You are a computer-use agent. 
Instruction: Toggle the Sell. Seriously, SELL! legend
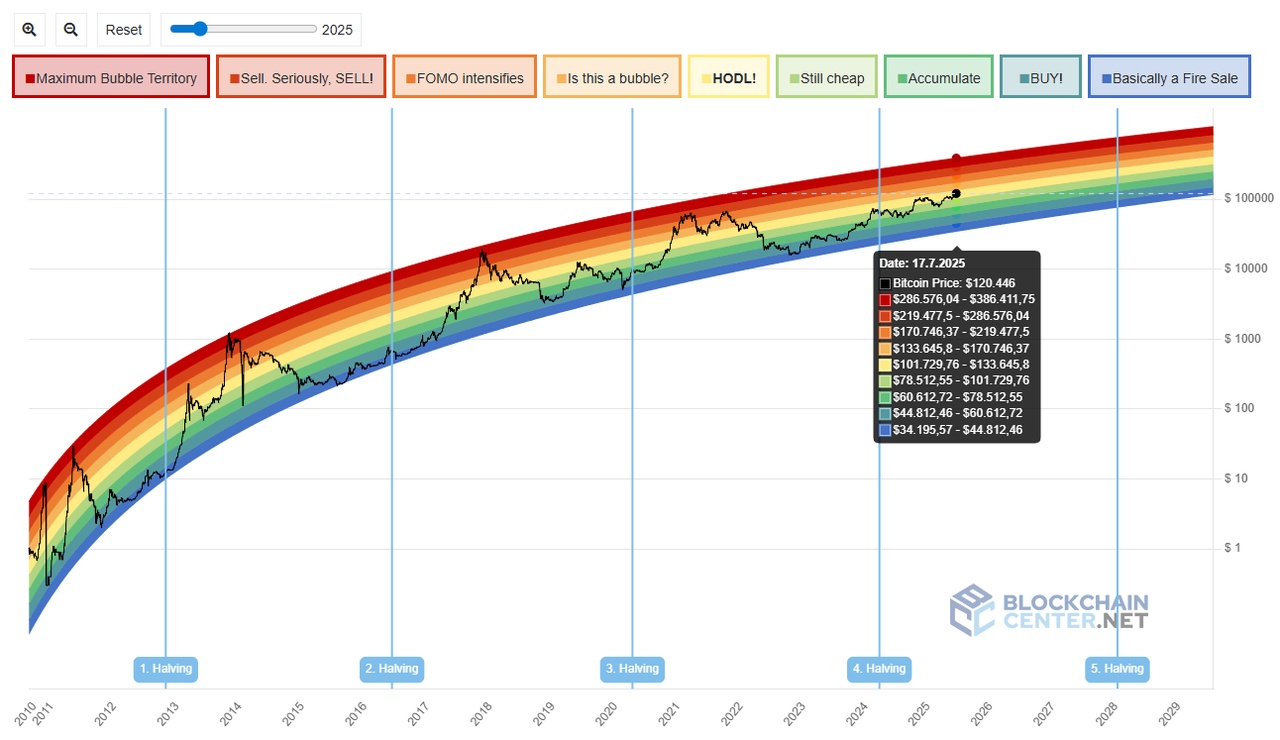(x=301, y=77)
